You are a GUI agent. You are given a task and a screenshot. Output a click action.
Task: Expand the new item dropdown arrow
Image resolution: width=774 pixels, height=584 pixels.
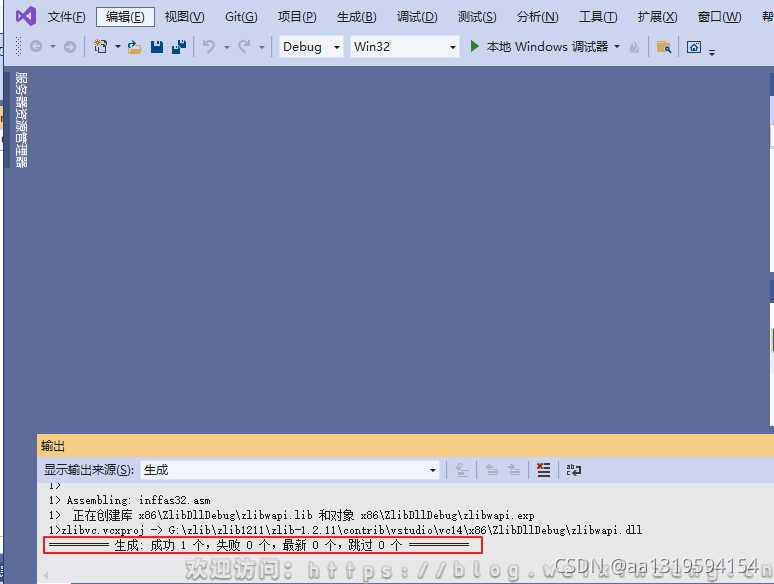[117, 47]
